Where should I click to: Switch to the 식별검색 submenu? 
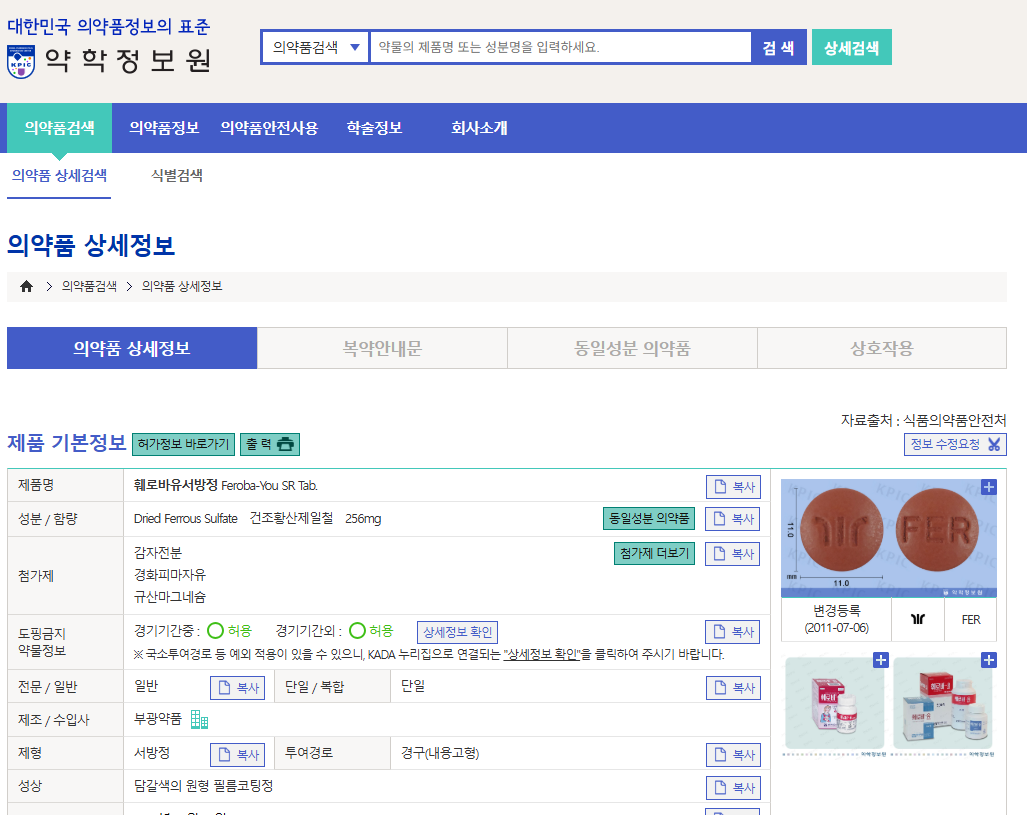coord(177,176)
